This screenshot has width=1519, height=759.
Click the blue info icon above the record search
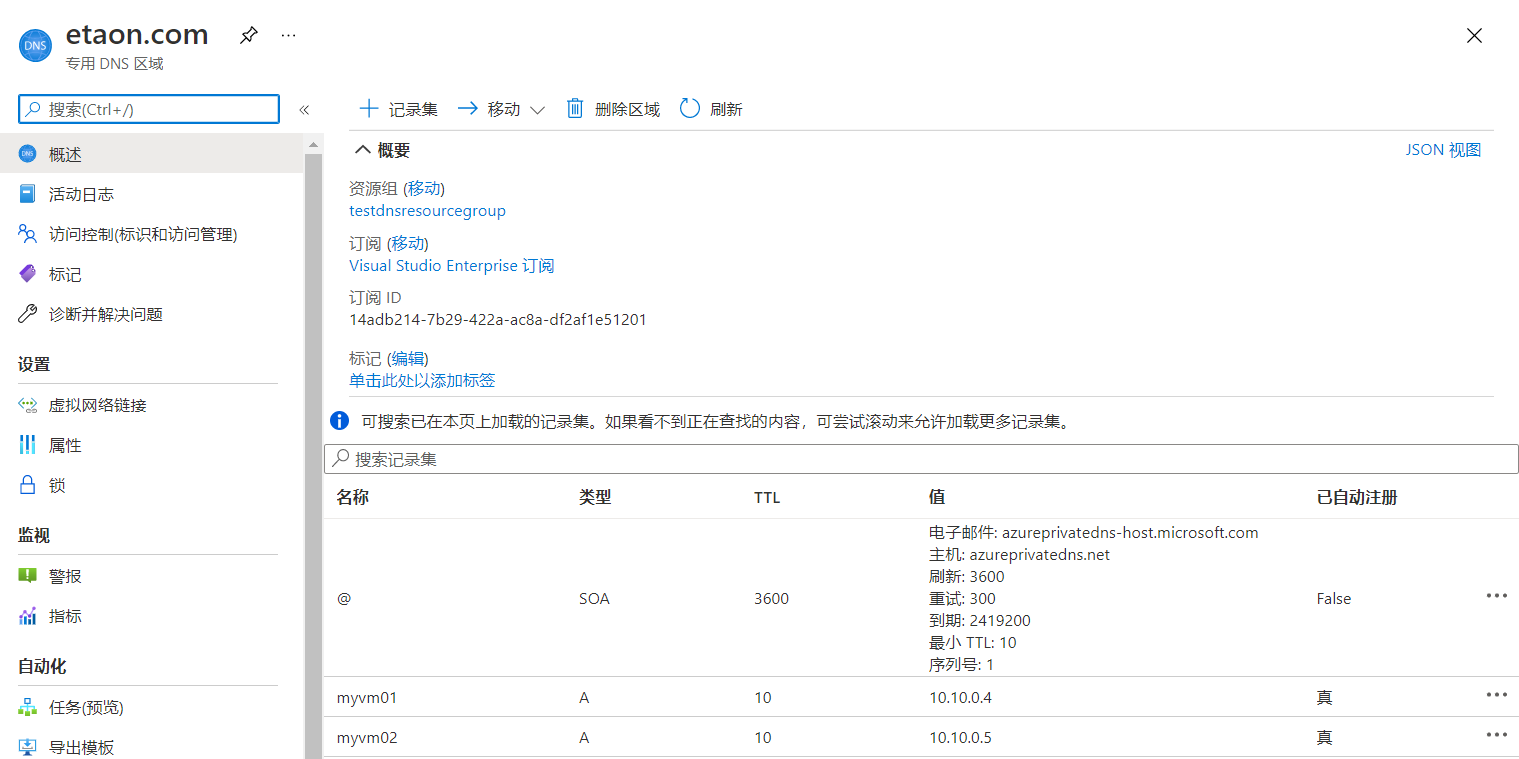click(340, 421)
